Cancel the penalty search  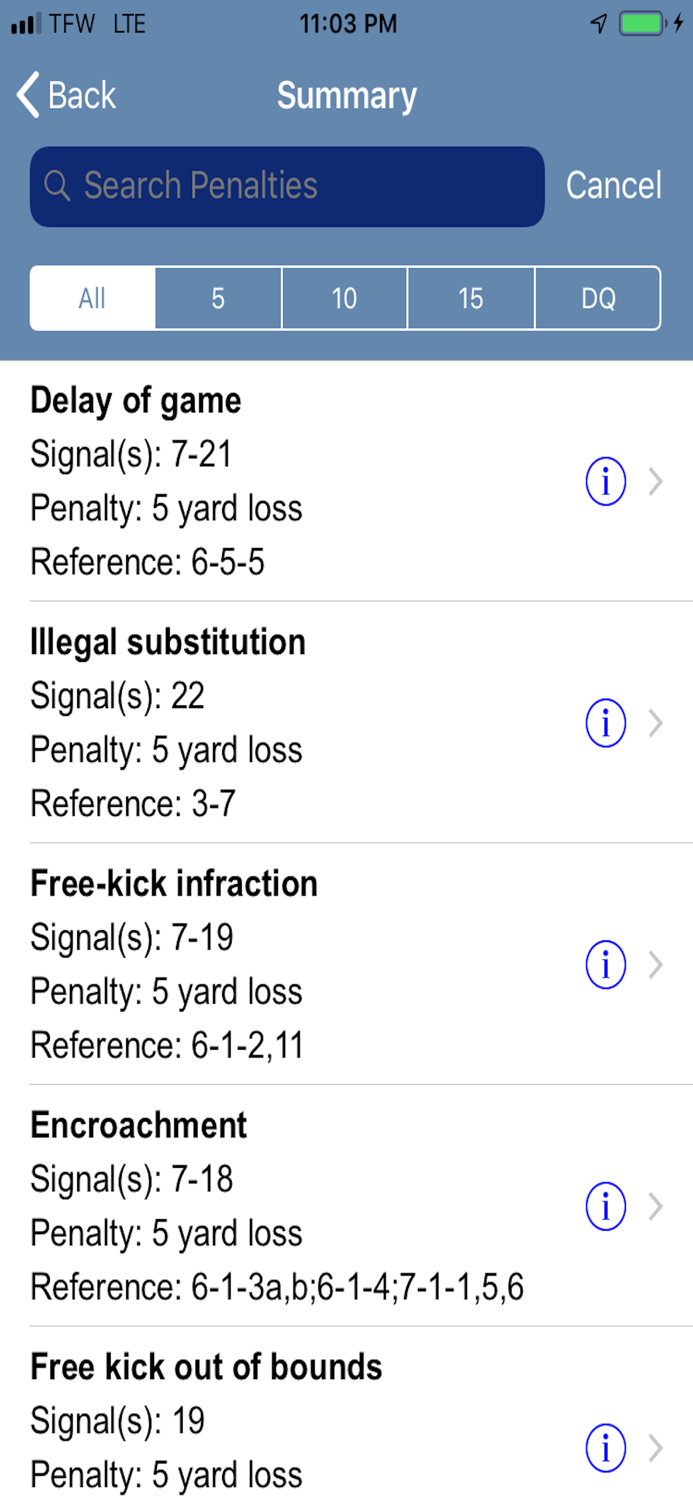pos(614,186)
